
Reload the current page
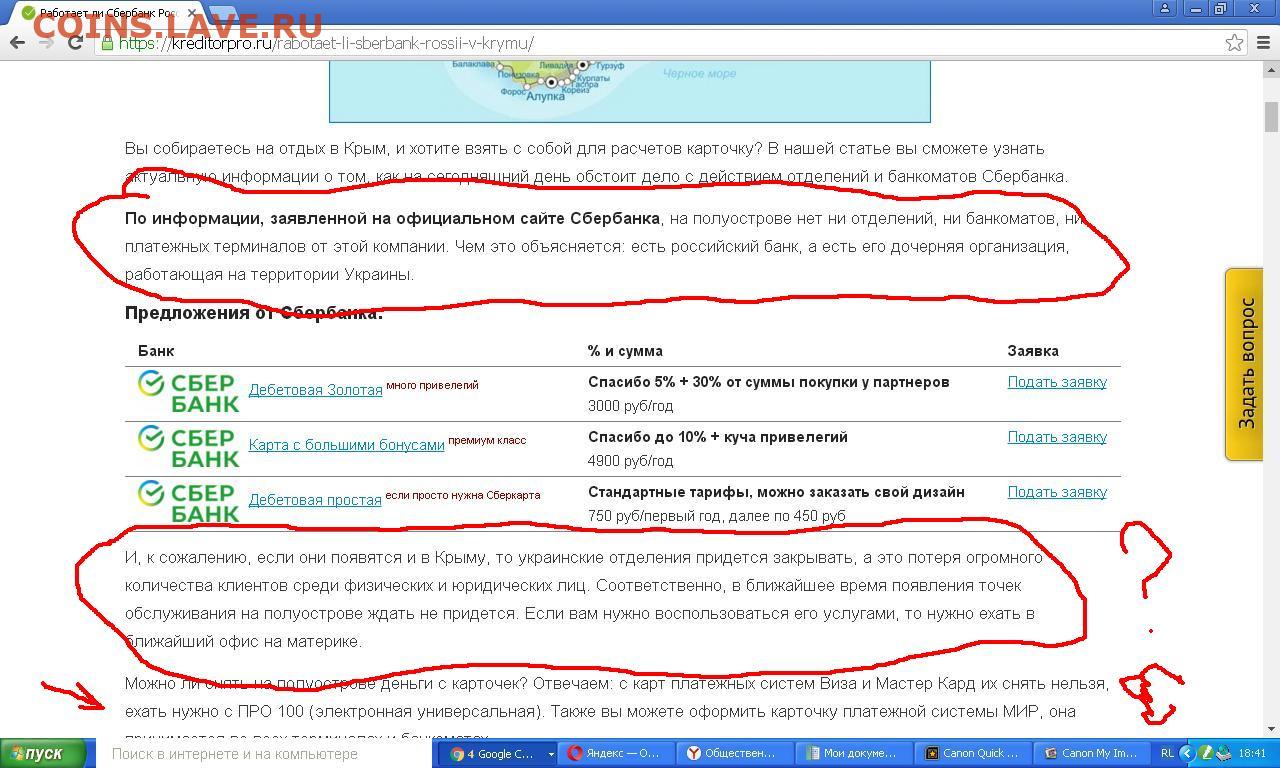pyautogui.click(x=76, y=43)
